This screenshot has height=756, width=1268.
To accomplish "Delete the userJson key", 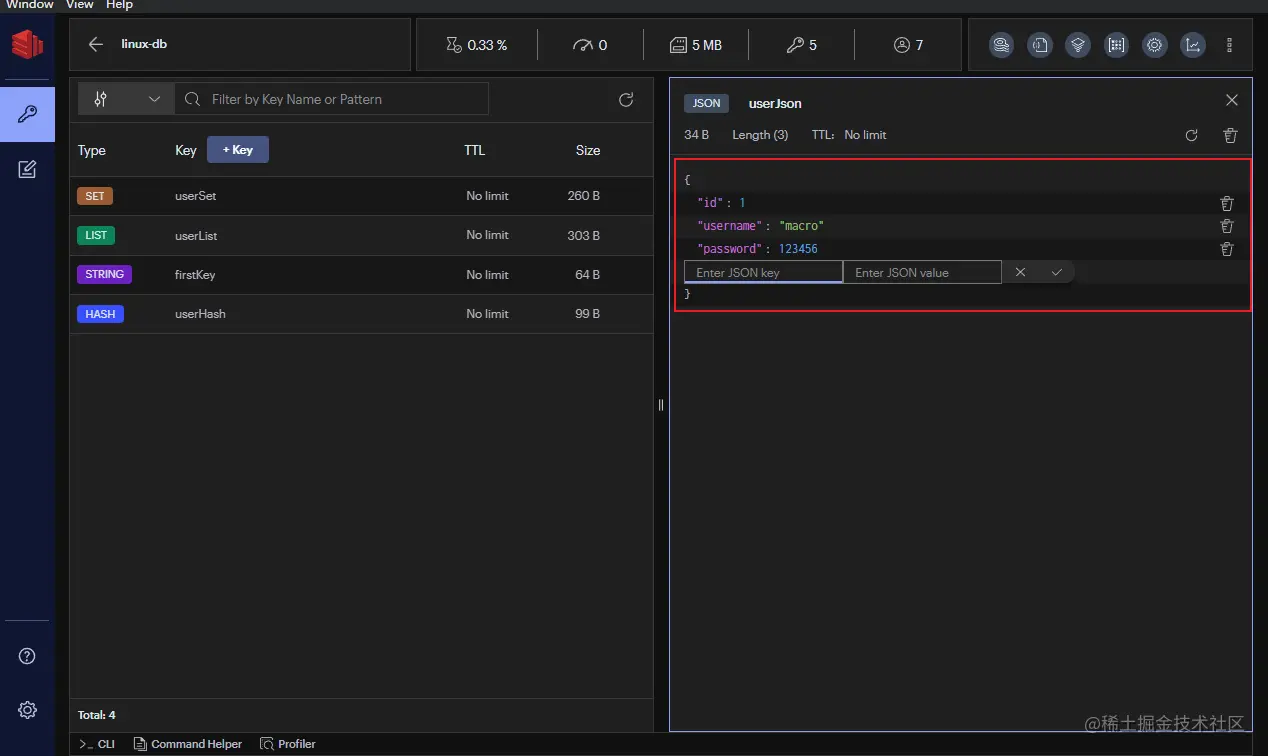I will 1231,135.
